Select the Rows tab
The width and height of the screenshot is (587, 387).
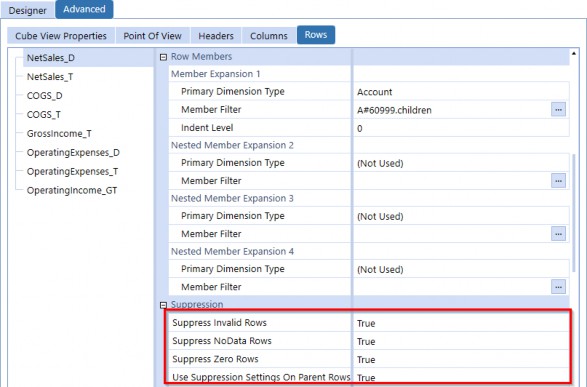point(316,35)
